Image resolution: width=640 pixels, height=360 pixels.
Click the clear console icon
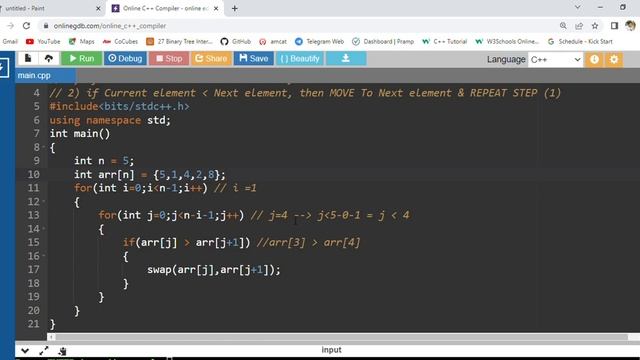pyautogui.click(x=62, y=351)
